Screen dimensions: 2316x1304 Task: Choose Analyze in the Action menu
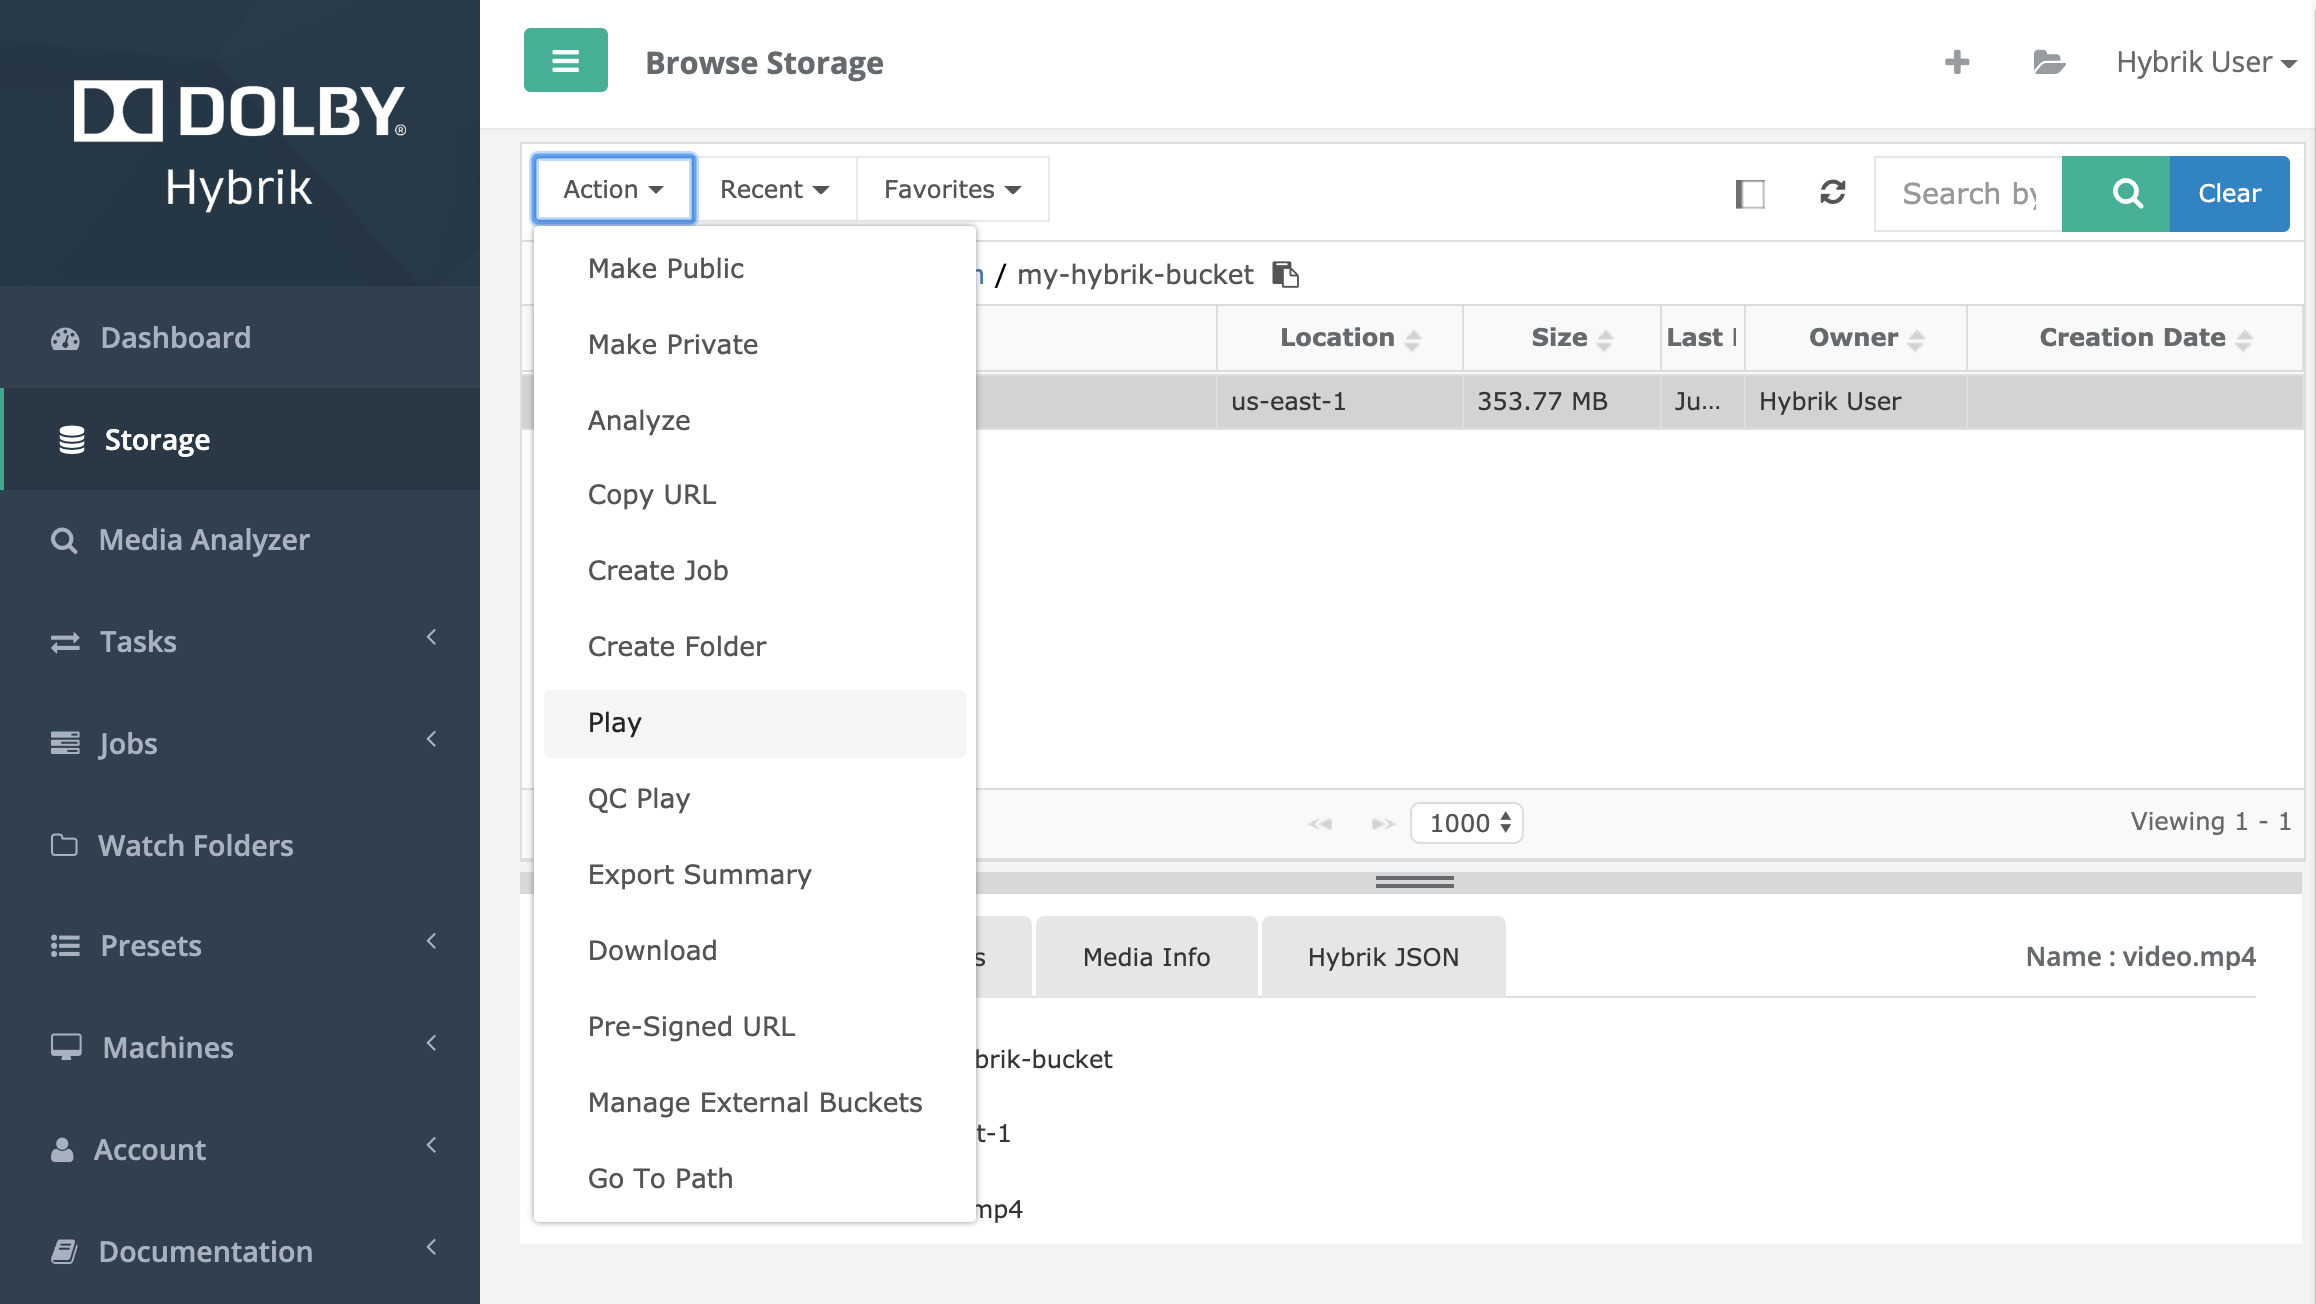755,420
